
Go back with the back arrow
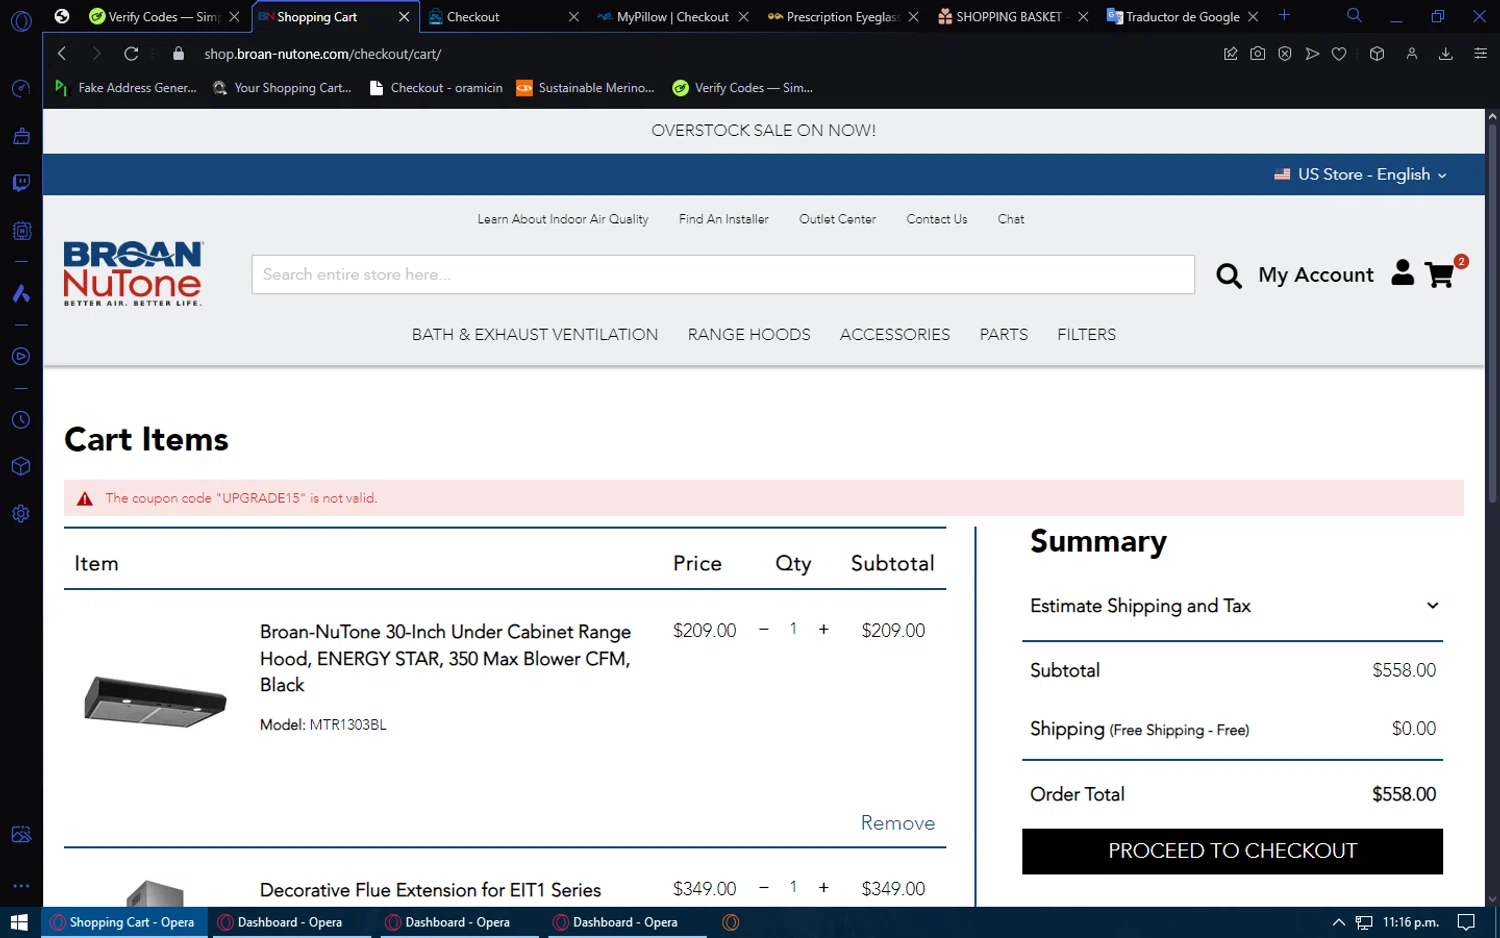[x=62, y=54]
